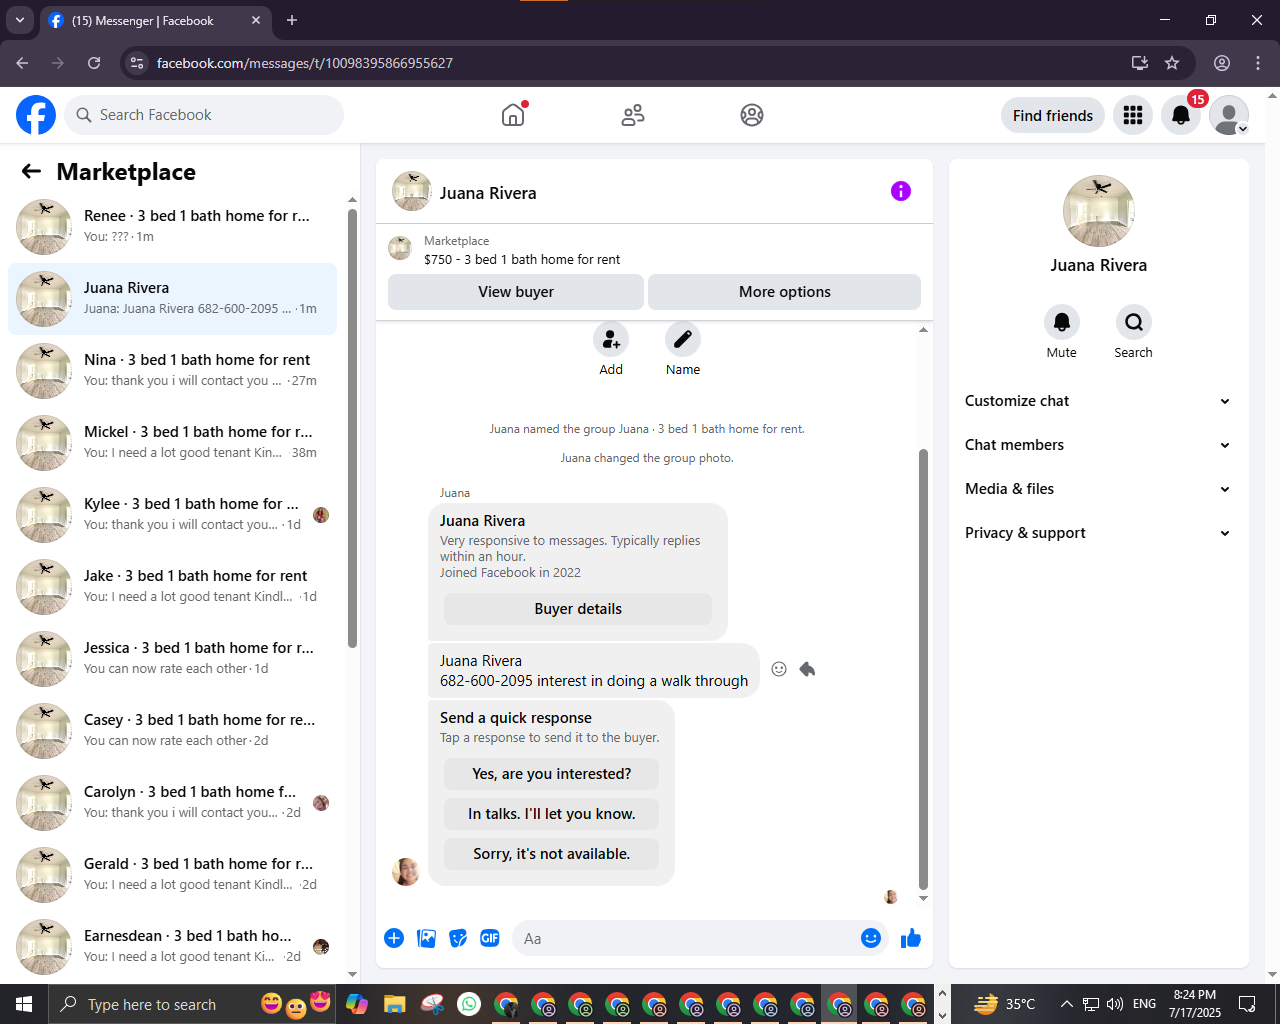Open the Windows notification center icon

tap(1247, 1004)
